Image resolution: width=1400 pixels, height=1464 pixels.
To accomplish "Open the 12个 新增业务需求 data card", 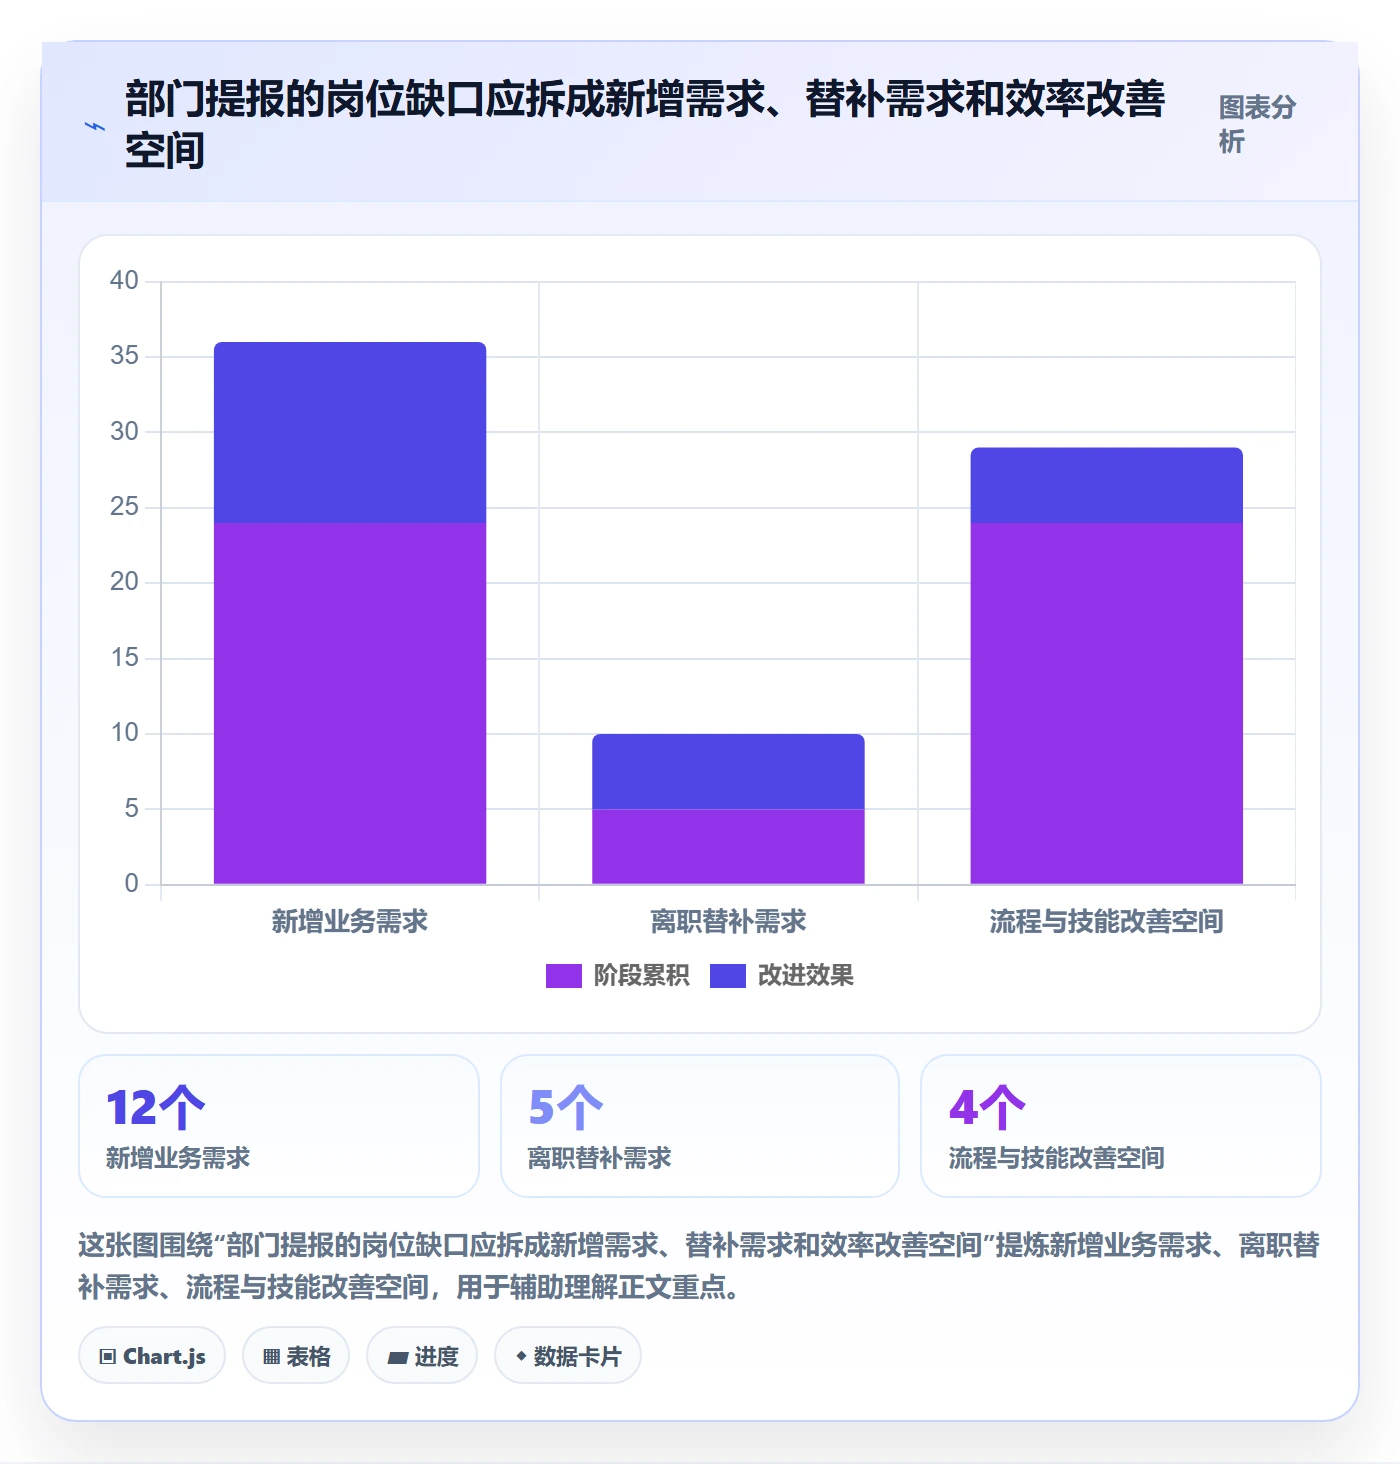I will [x=279, y=1126].
